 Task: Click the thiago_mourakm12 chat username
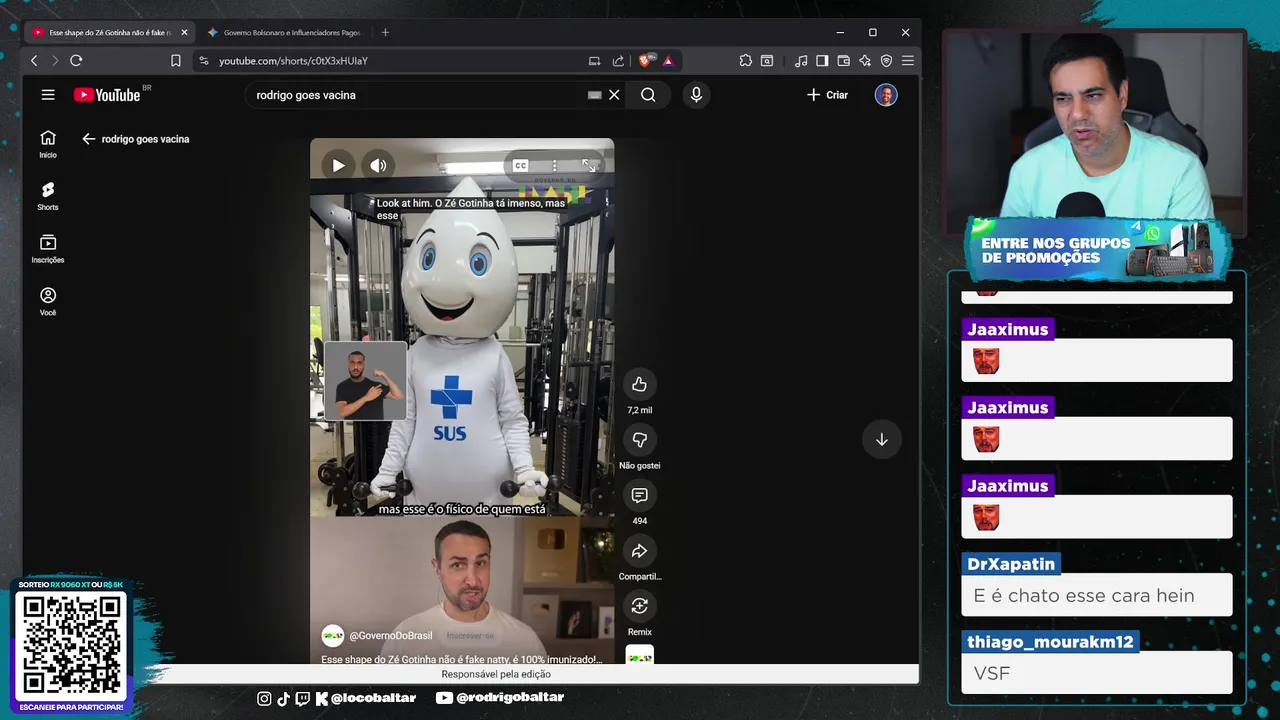coord(1050,642)
